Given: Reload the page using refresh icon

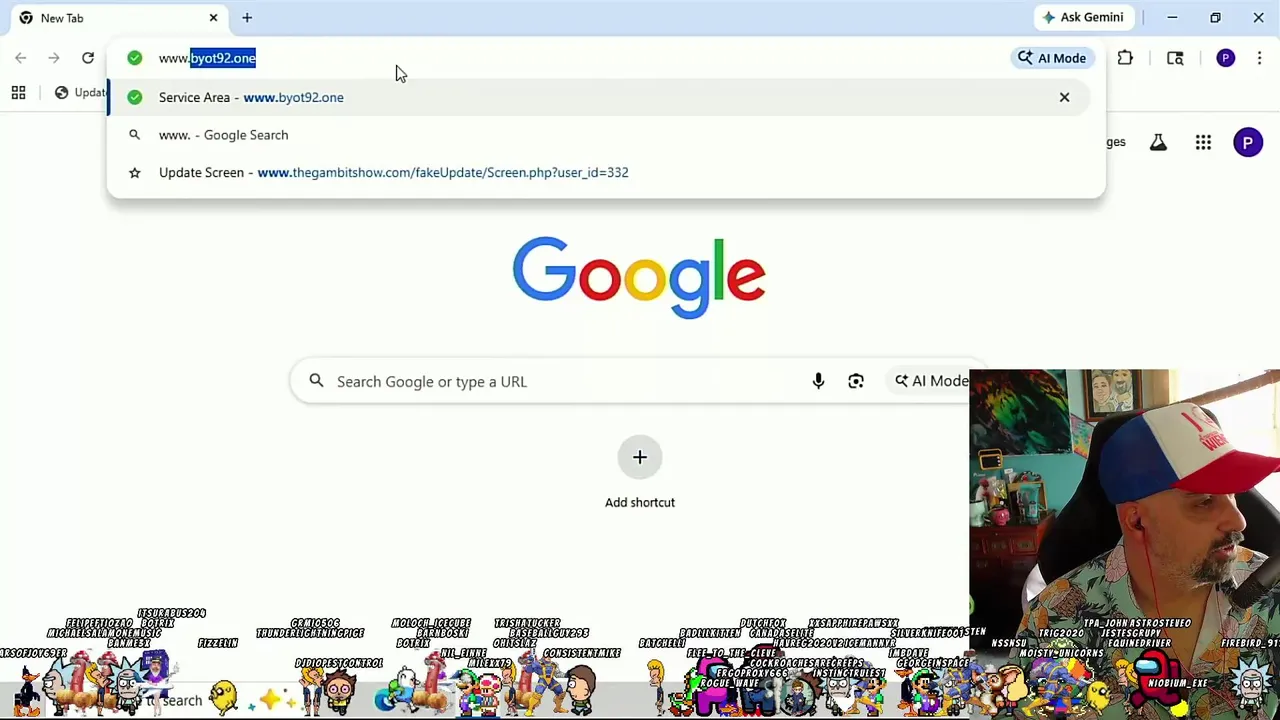Looking at the screenshot, I should click(88, 58).
